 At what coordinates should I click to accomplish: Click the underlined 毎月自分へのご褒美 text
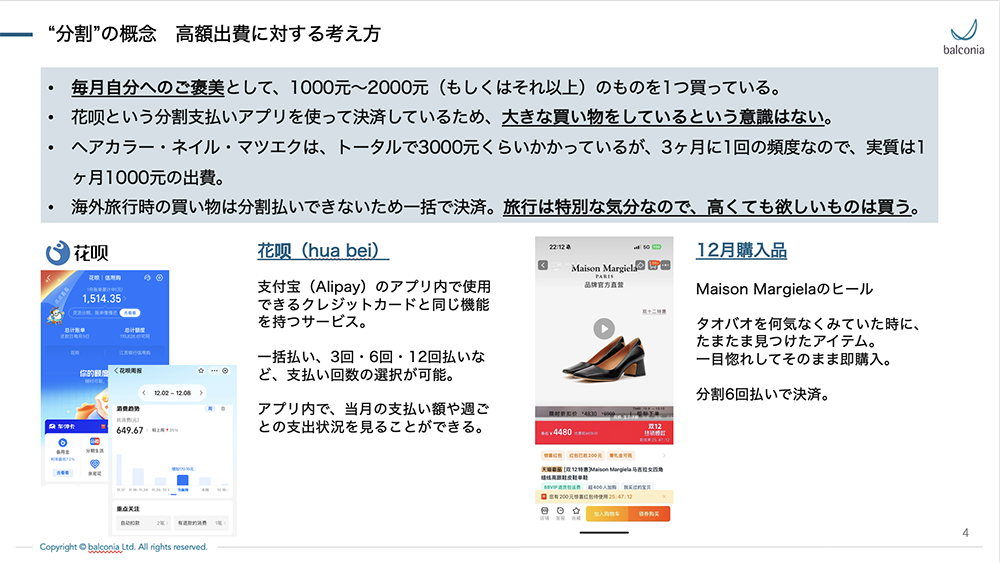click(147, 87)
